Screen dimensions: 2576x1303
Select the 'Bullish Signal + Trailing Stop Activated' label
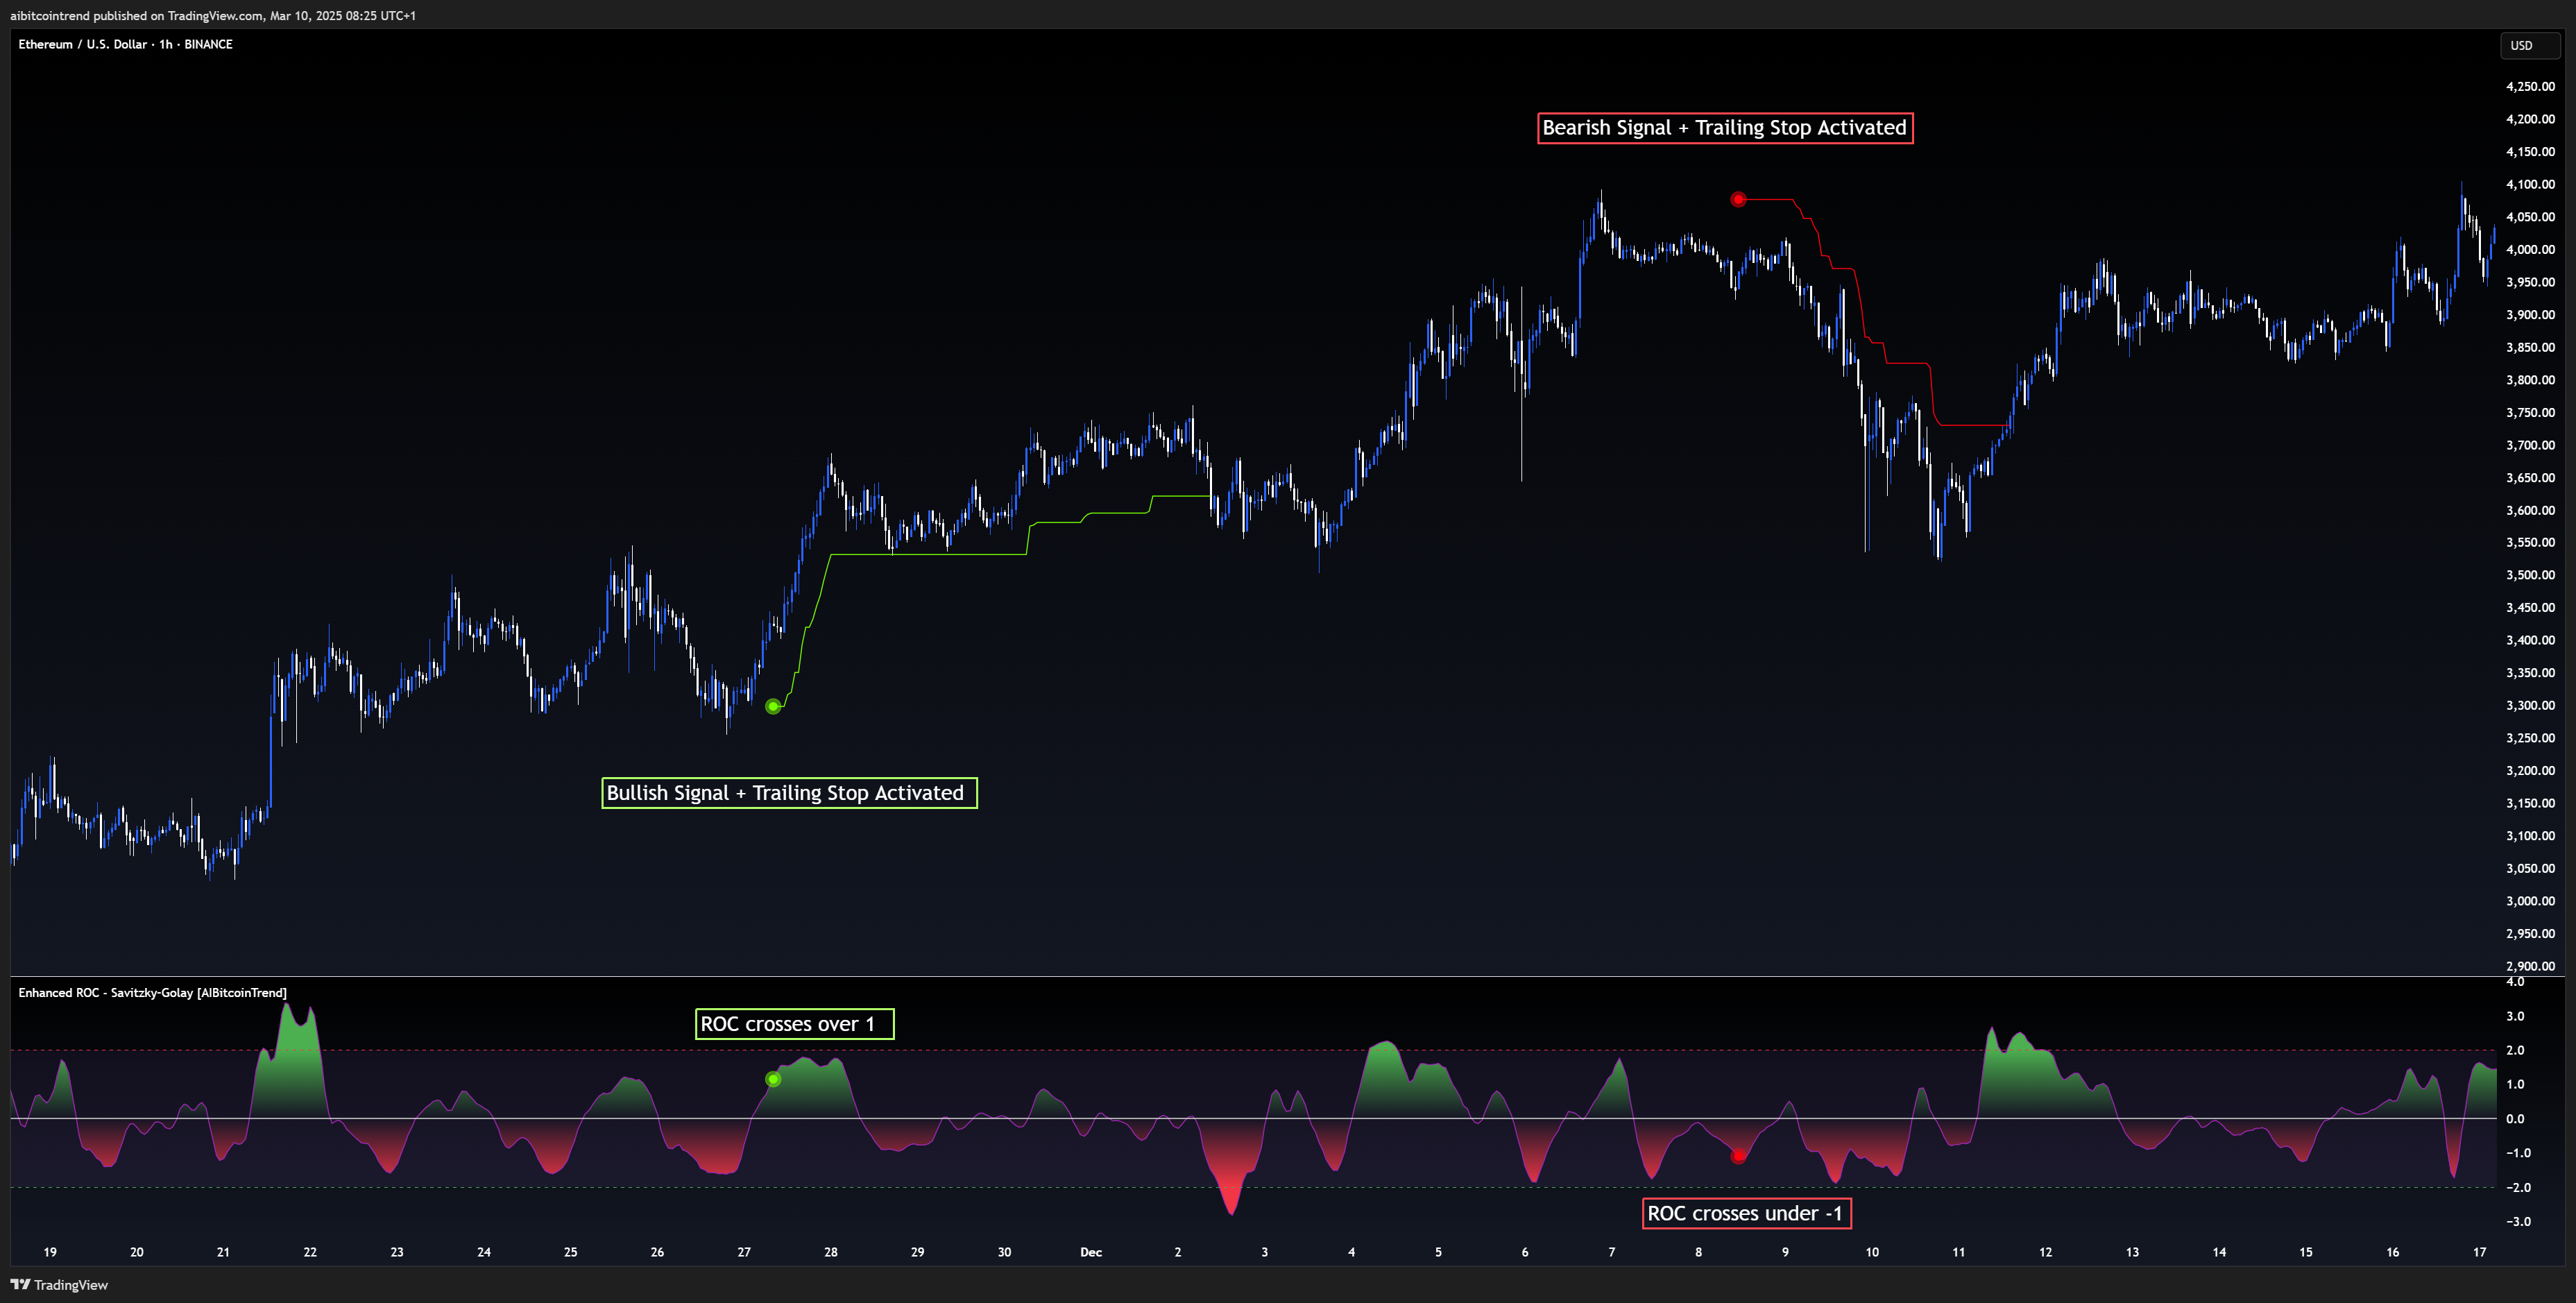pos(789,793)
